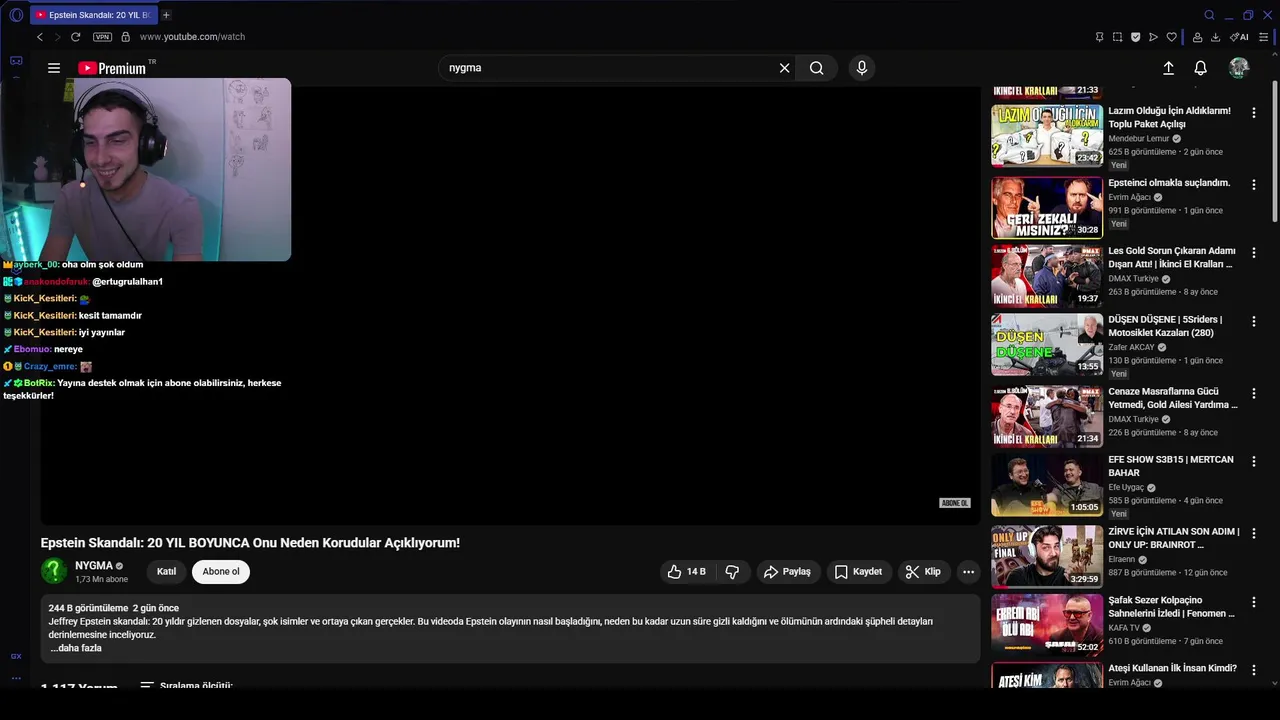Open the more actions ellipsis under video
This screenshot has height=720, width=1280.
coord(968,572)
